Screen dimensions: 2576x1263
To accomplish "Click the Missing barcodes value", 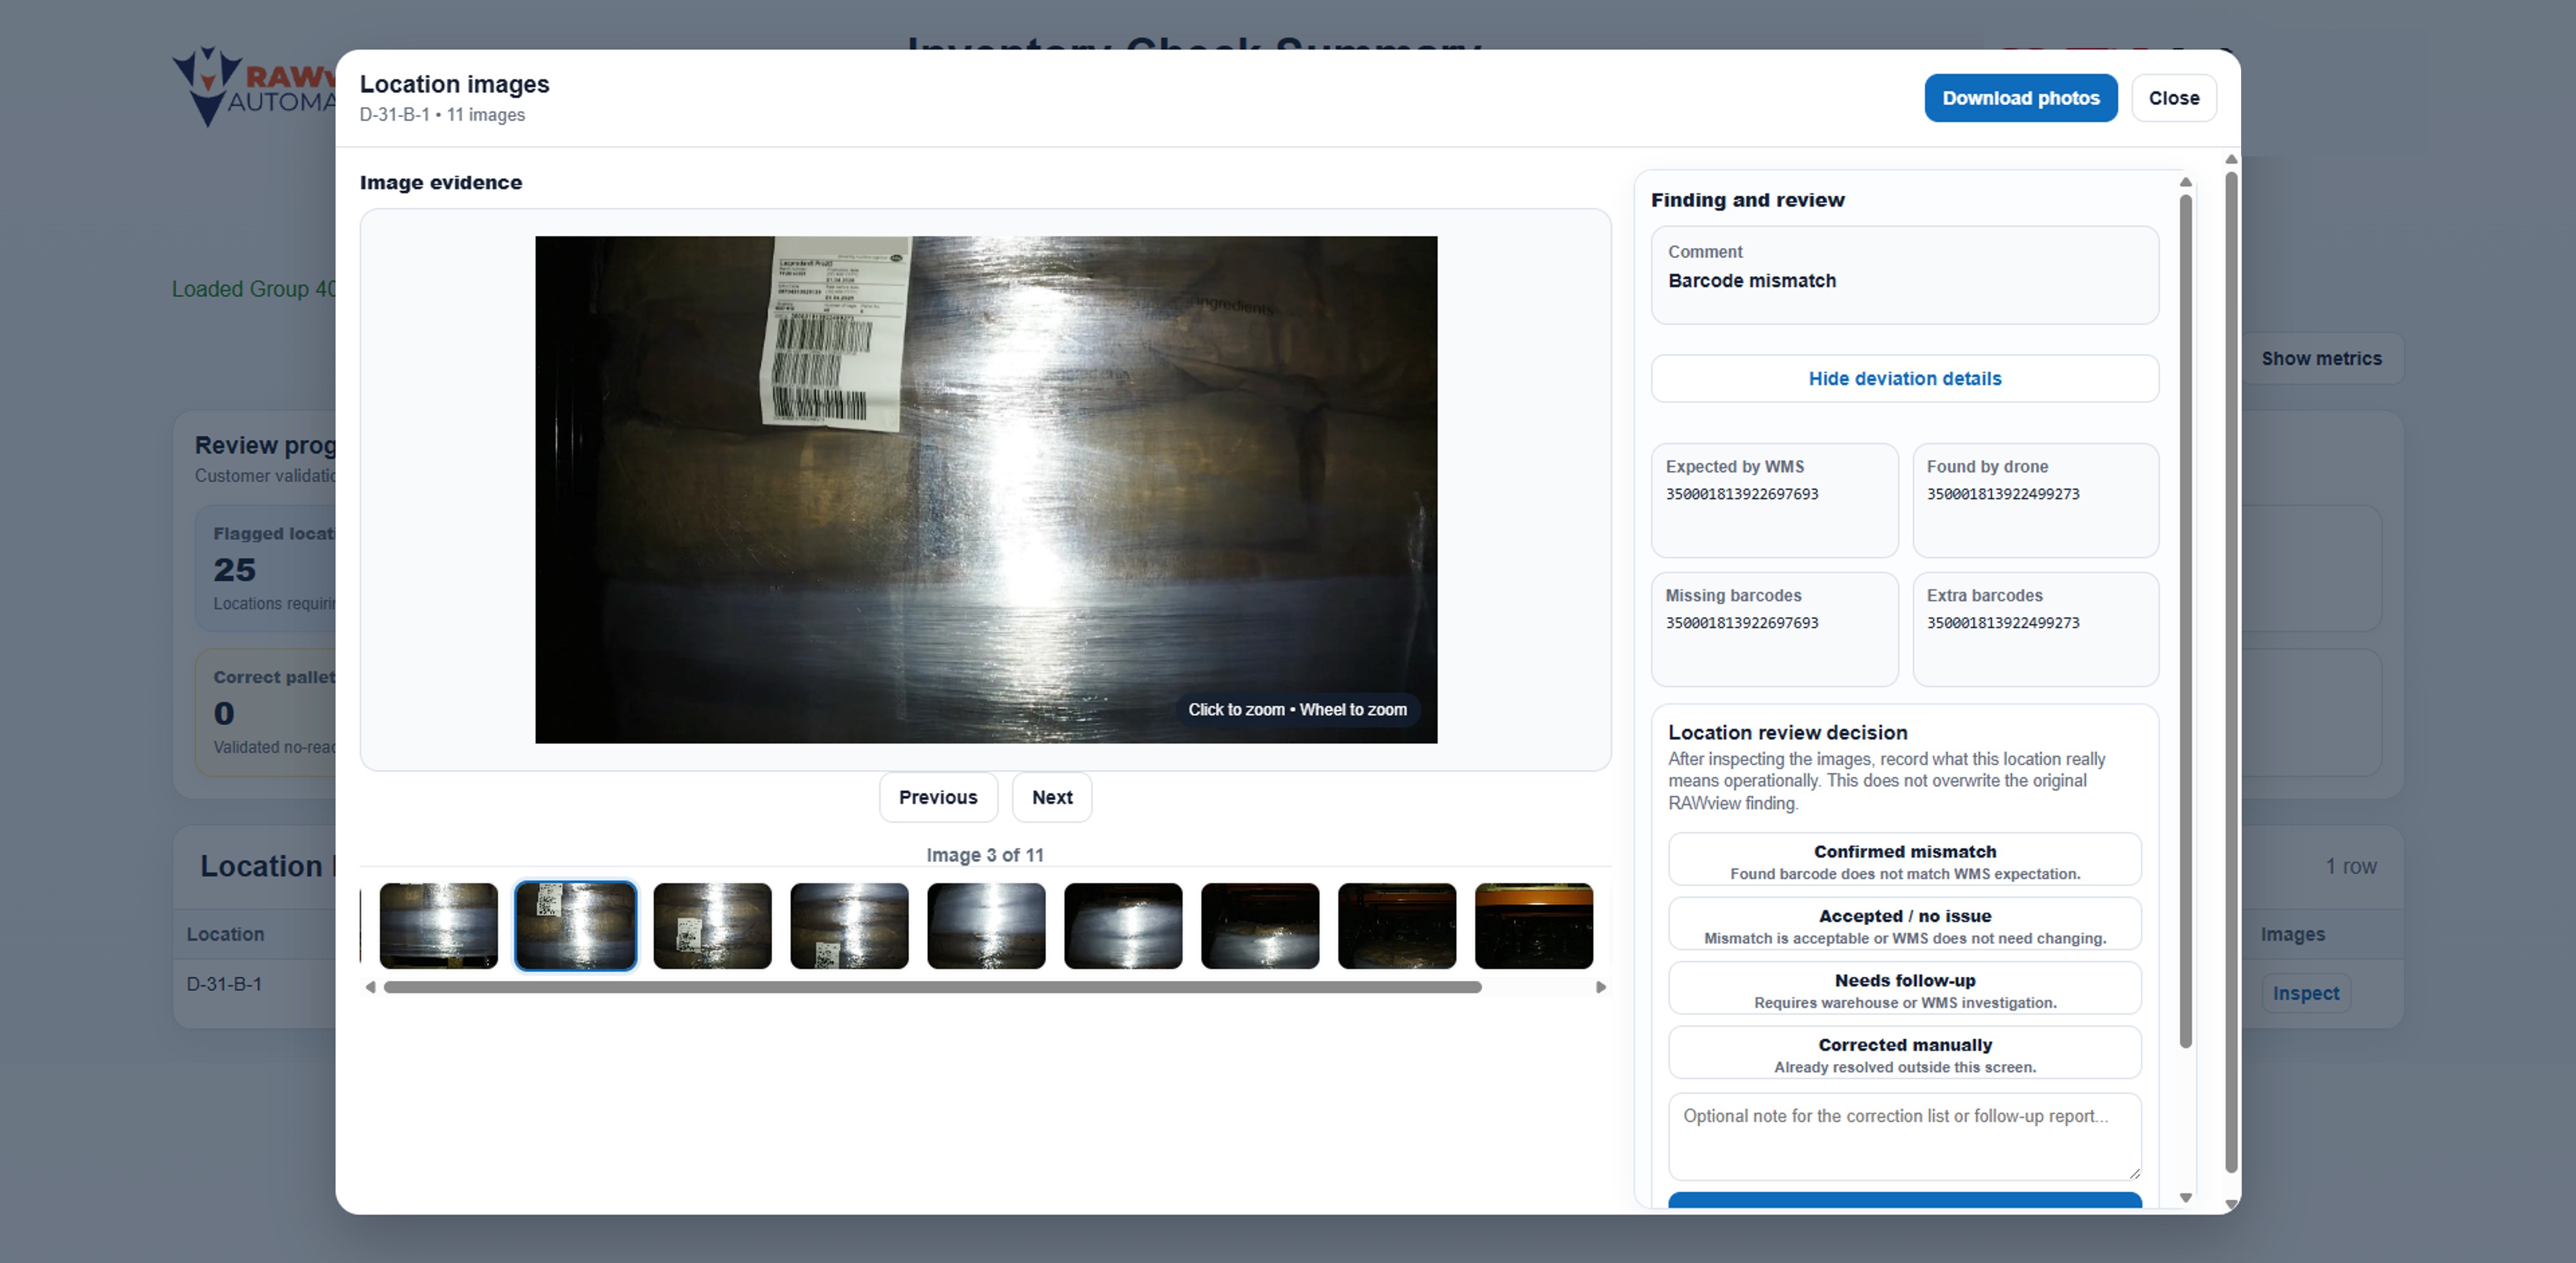I will 1742,623.
